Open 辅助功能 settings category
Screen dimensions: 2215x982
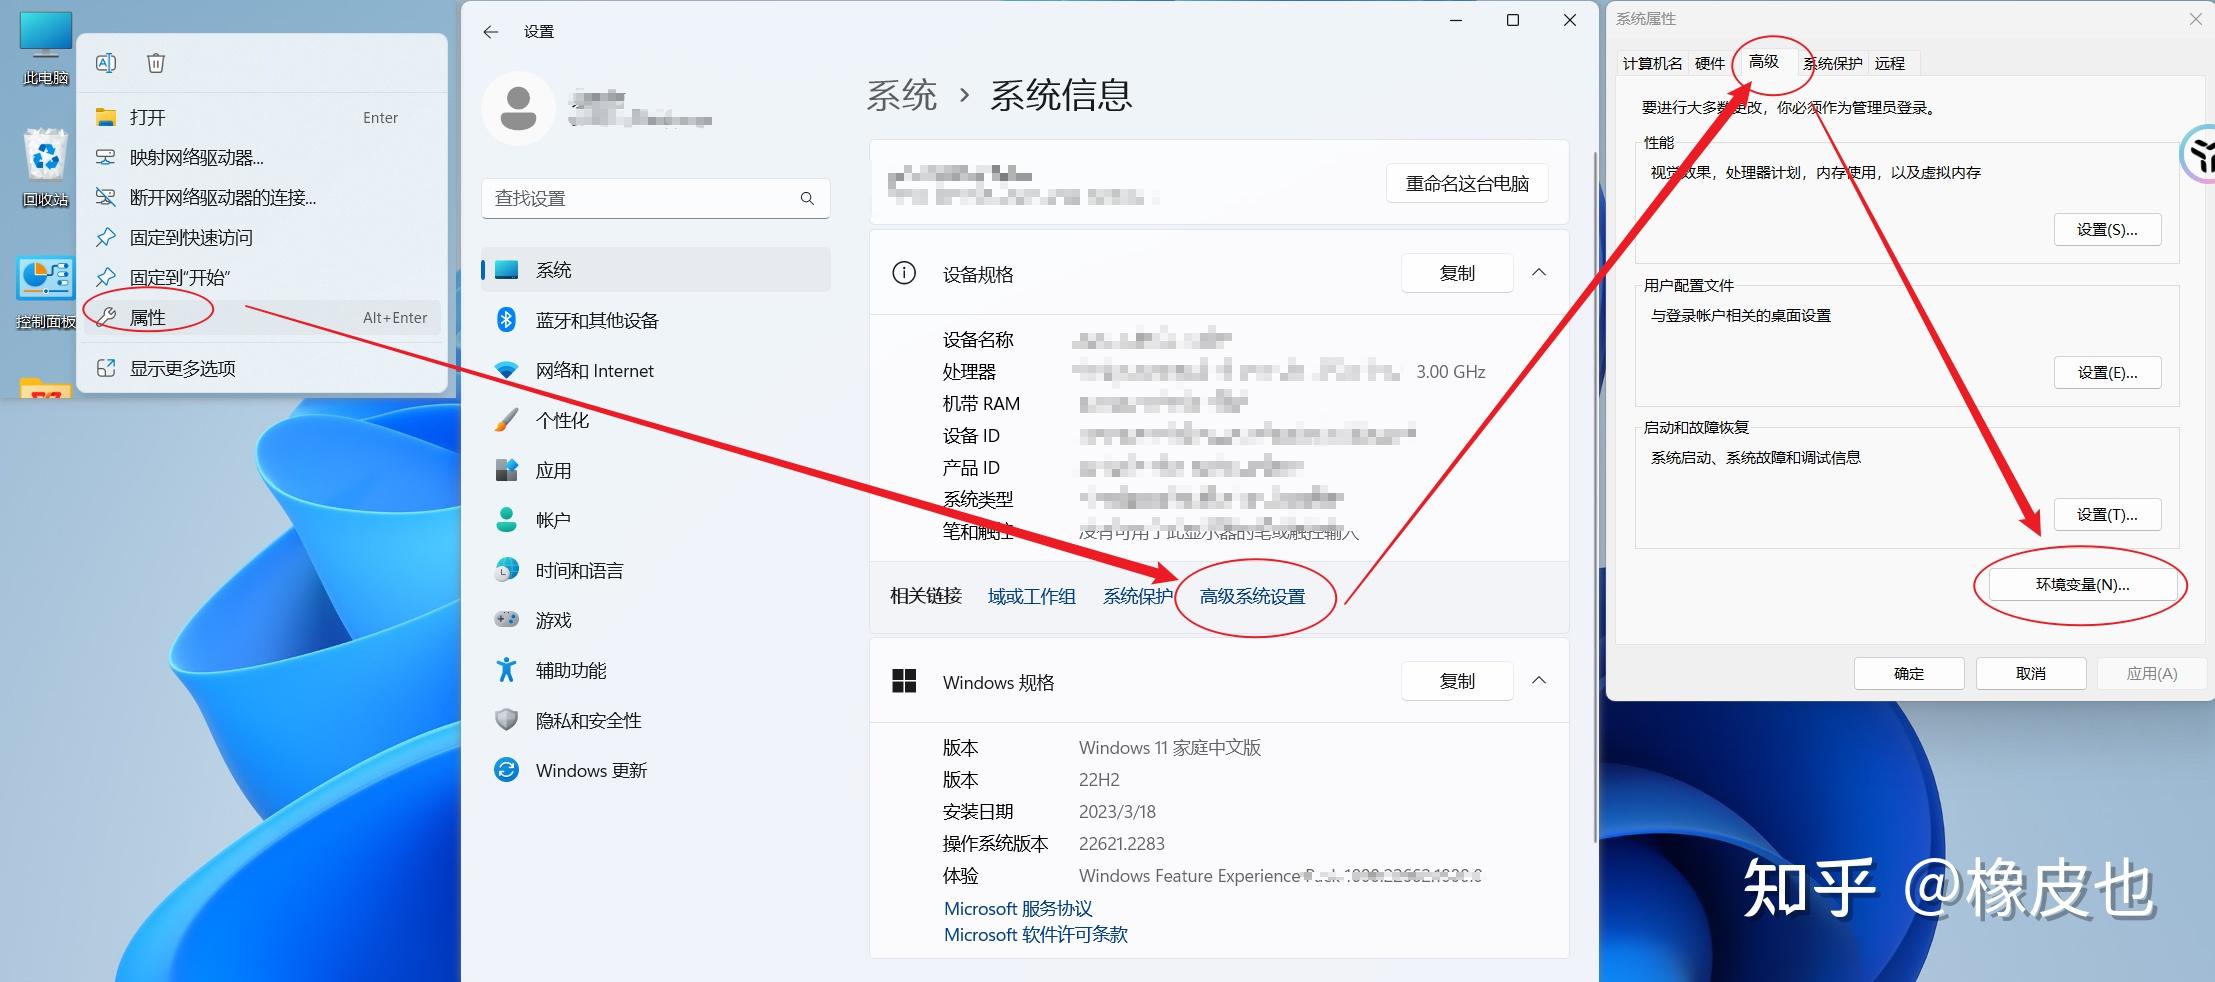point(656,670)
